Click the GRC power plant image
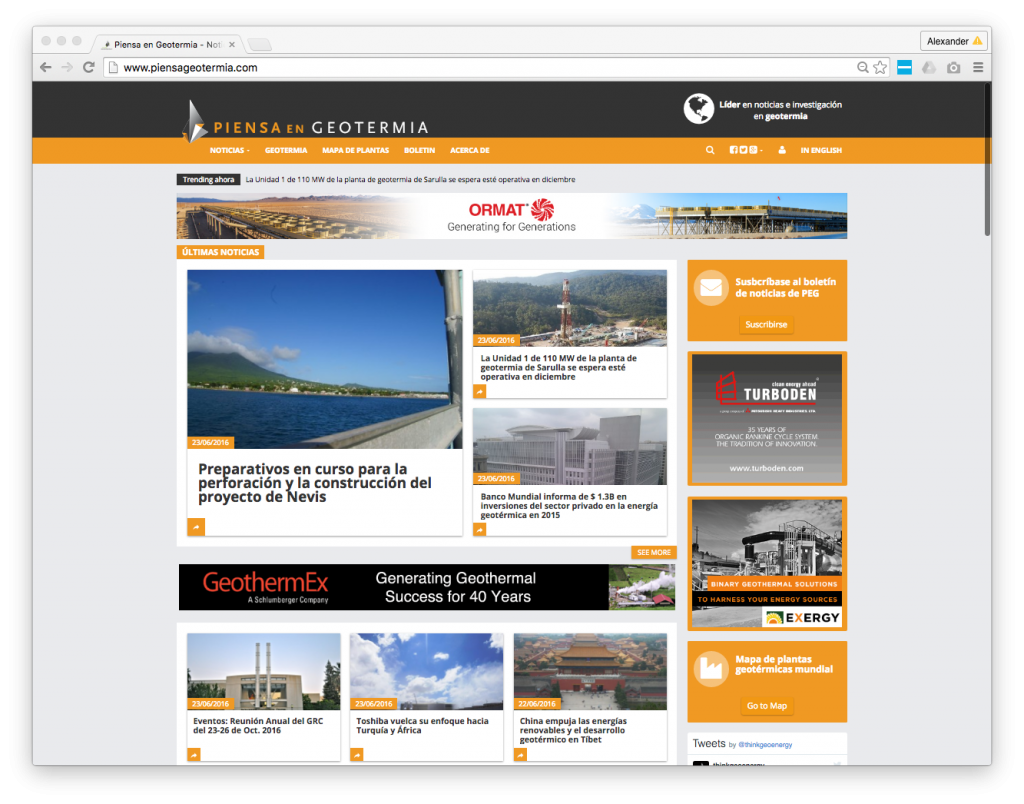Viewport: 1024px width, 804px height. pos(264,671)
